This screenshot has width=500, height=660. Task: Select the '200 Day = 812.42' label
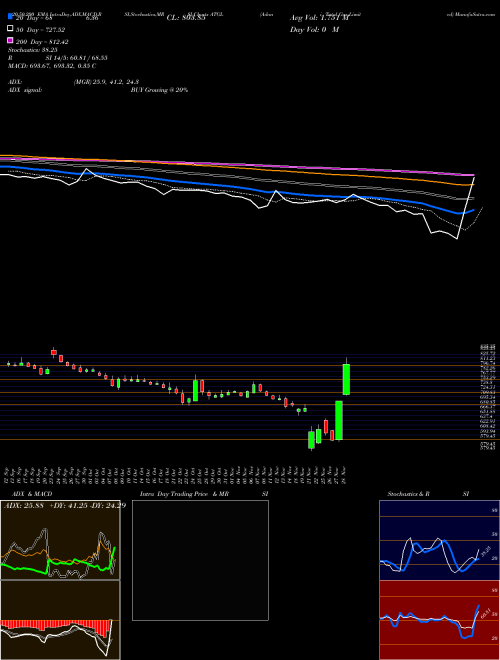click(x=42, y=42)
